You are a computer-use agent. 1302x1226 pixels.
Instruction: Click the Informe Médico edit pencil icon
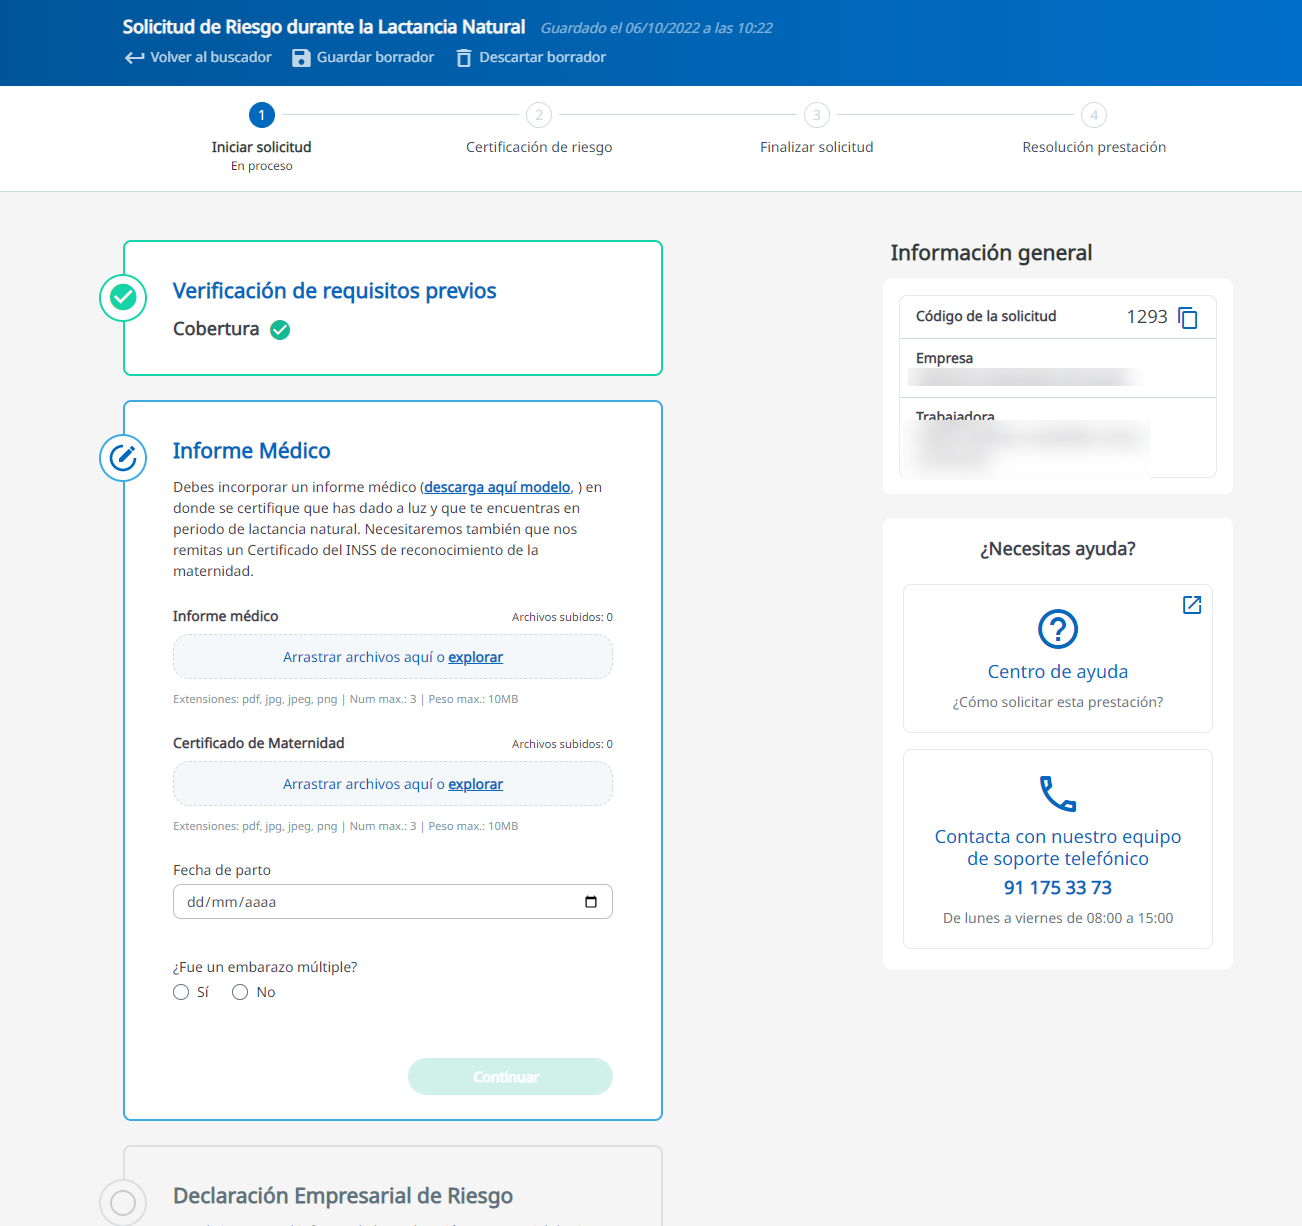point(123,458)
